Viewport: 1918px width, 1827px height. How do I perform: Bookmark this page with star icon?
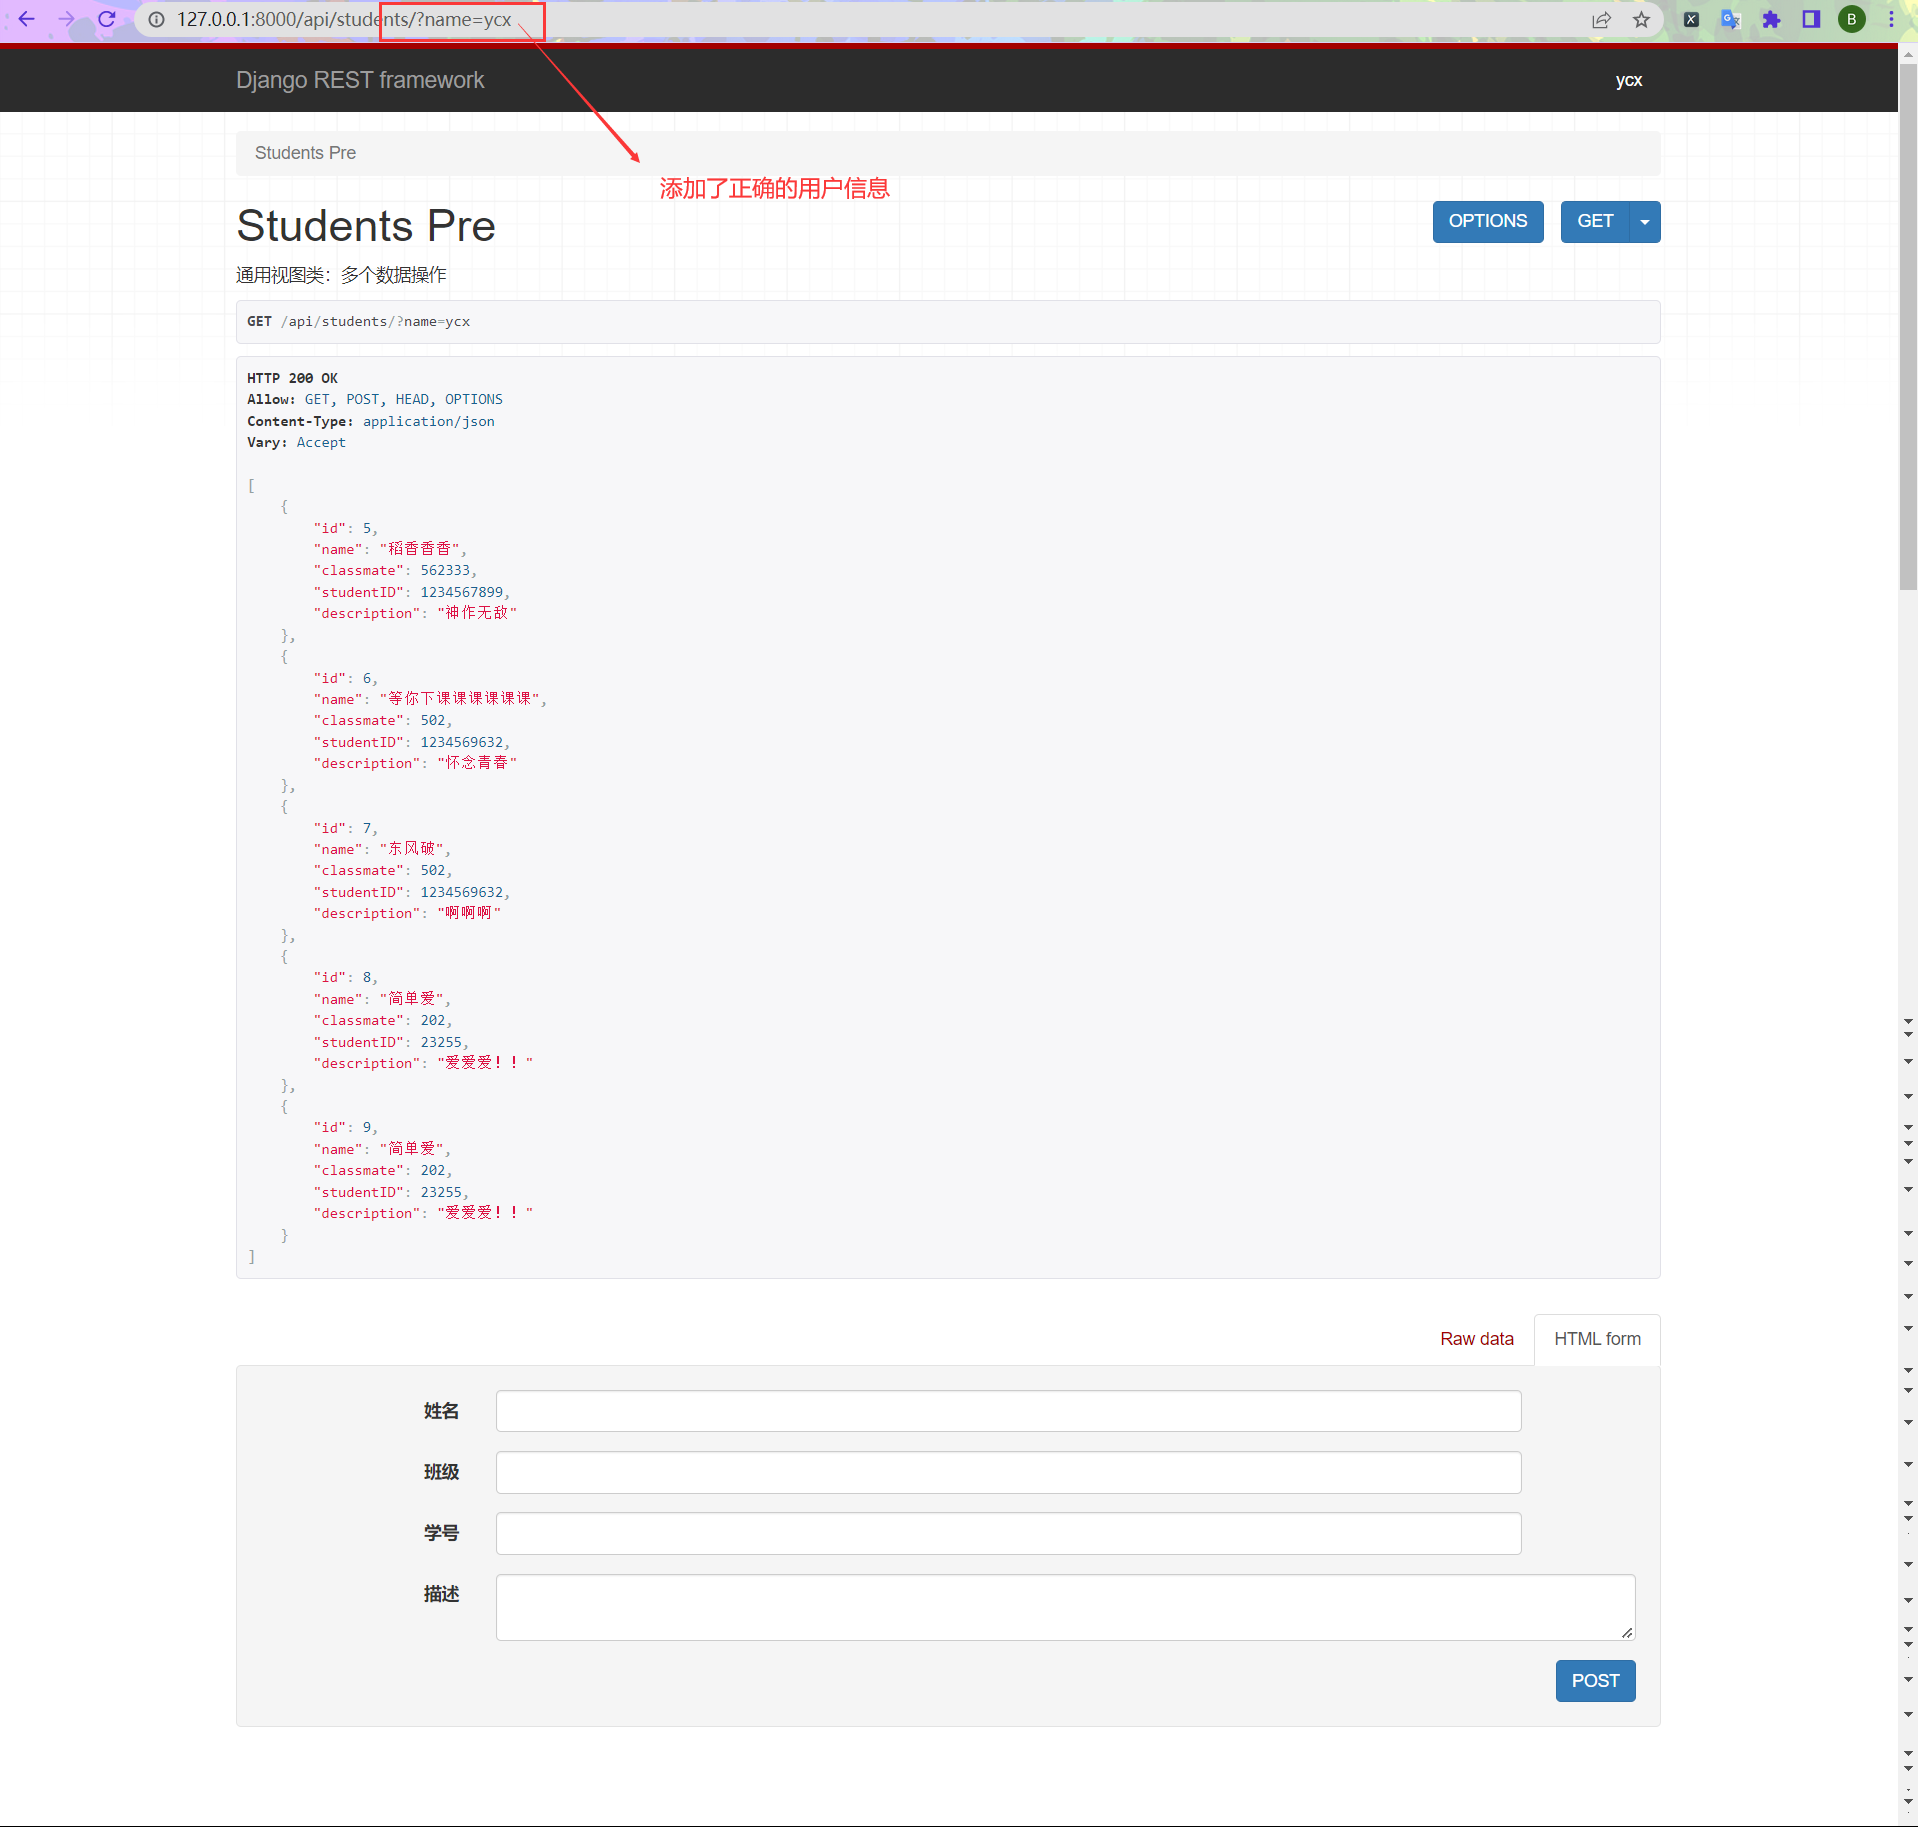1642,19
